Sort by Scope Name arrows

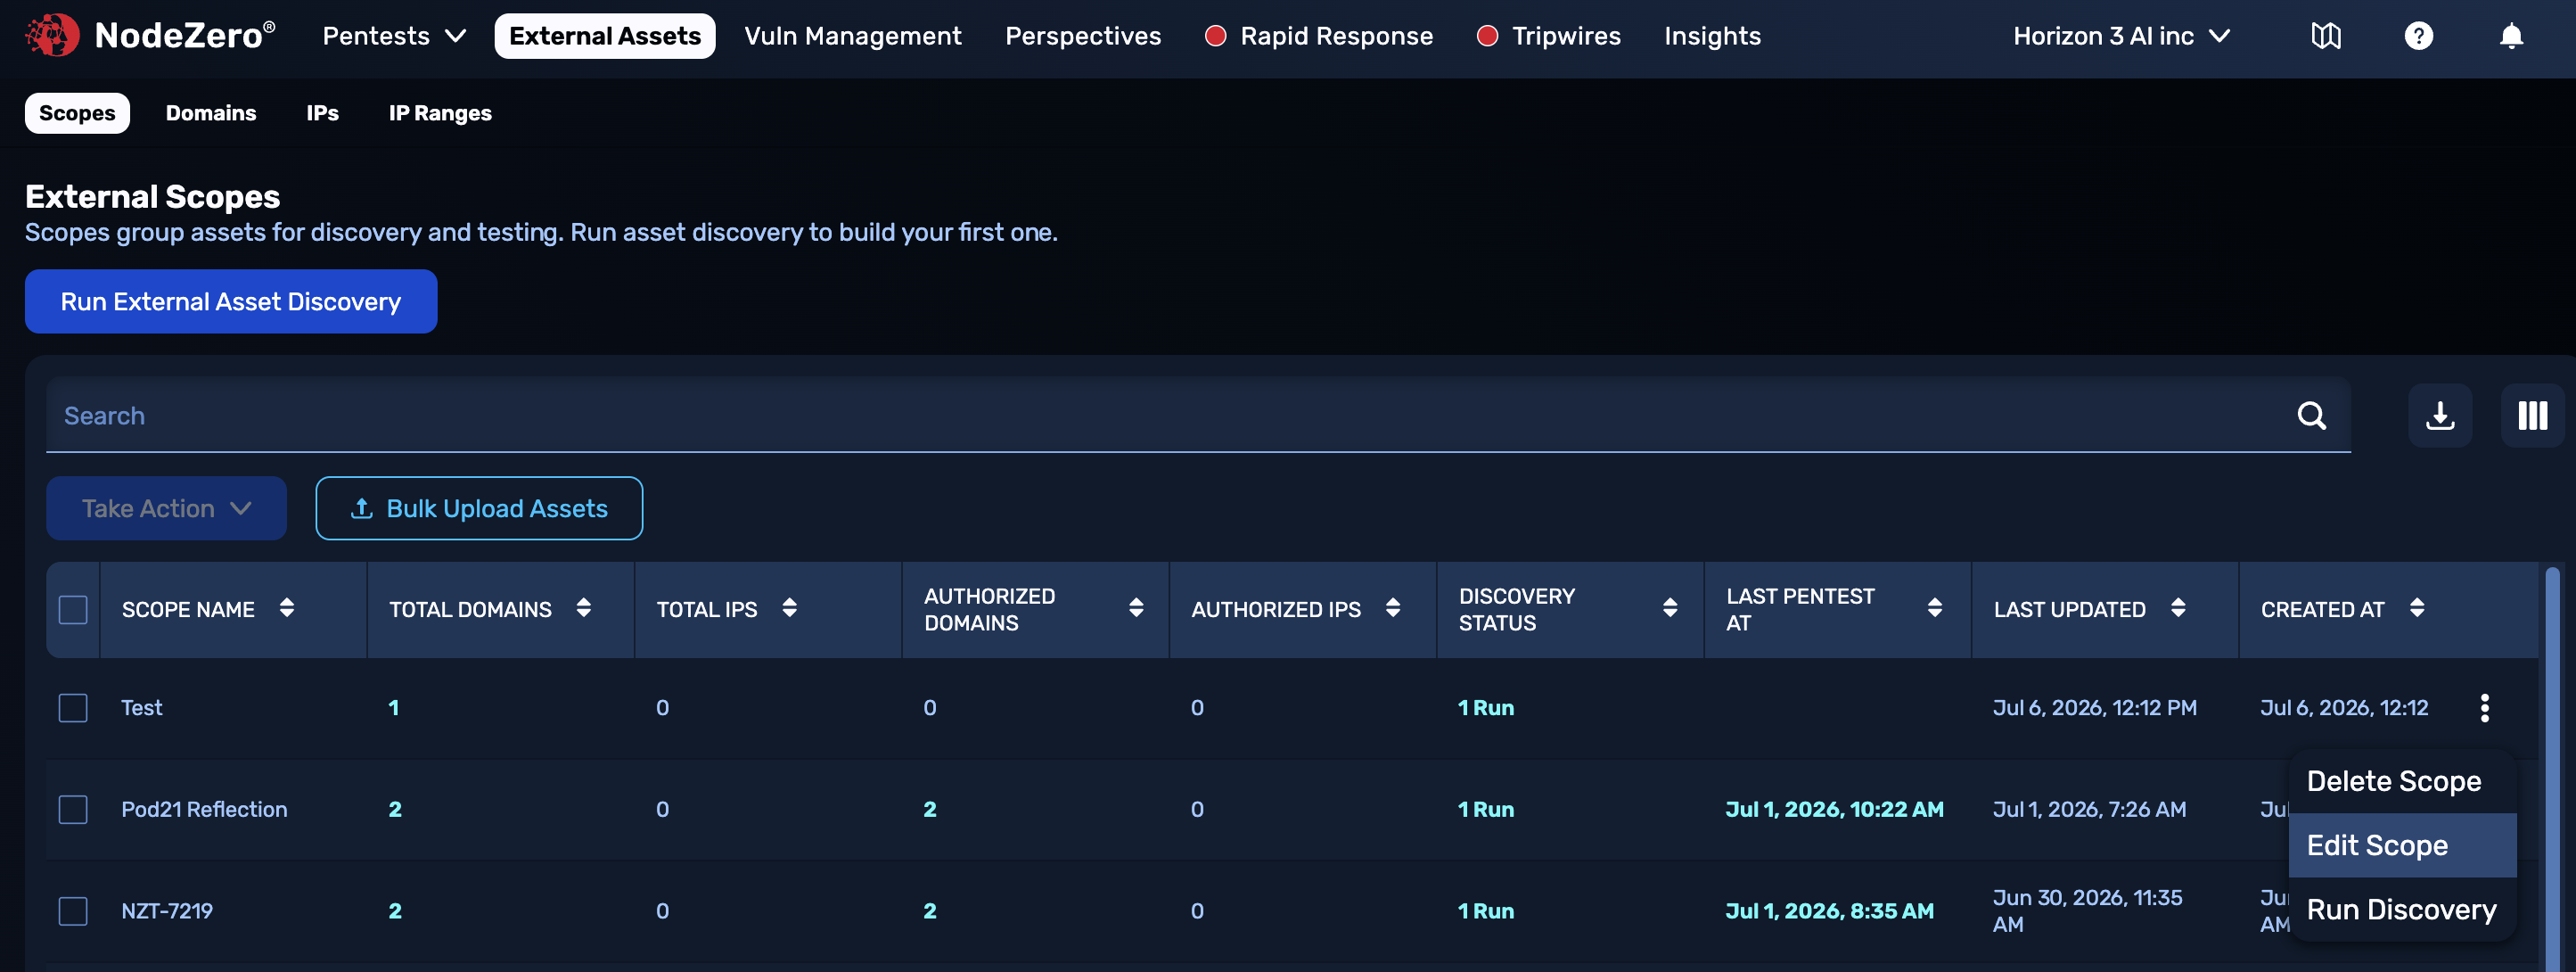[x=287, y=608]
